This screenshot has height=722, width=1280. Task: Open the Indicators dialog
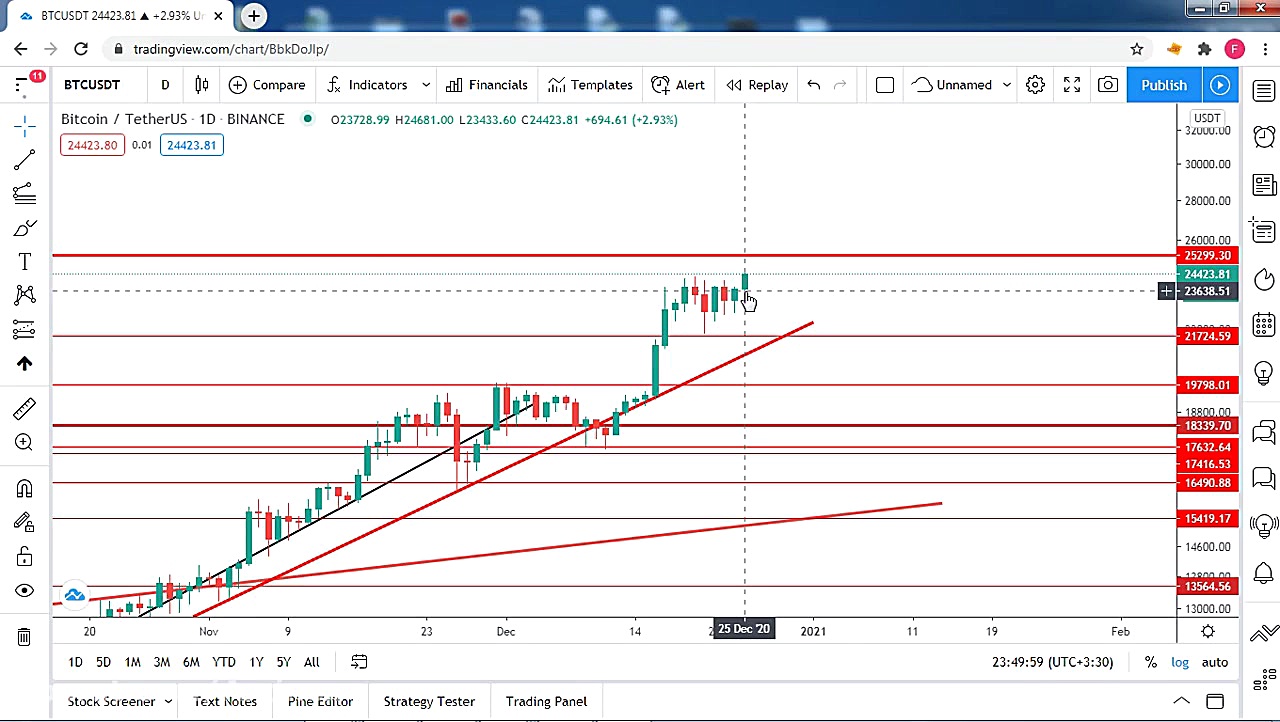click(367, 85)
